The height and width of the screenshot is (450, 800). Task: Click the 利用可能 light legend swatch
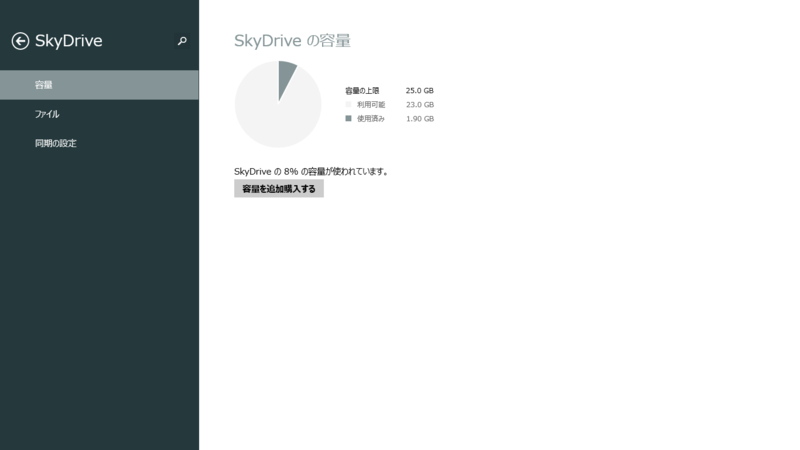point(348,105)
